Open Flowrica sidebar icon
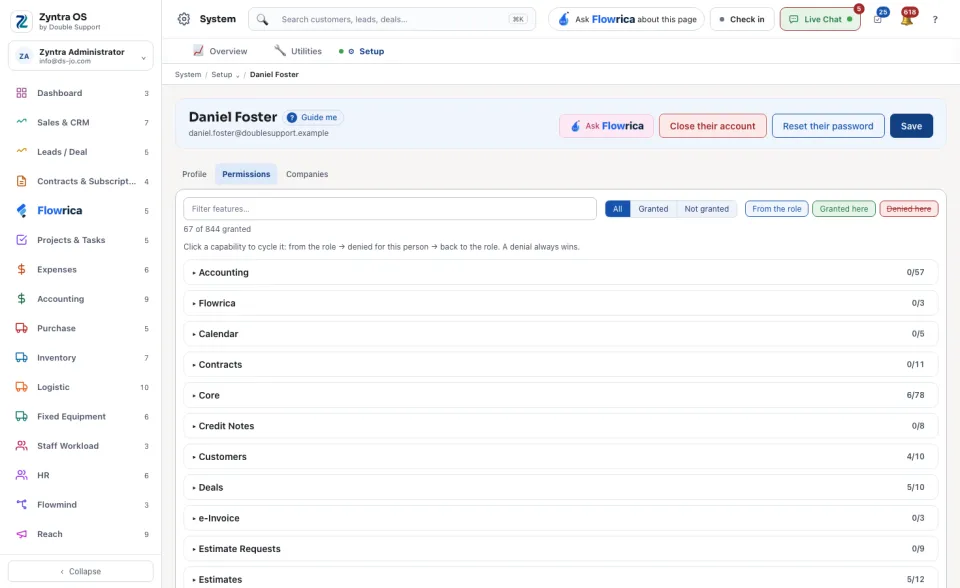 tap(21, 211)
